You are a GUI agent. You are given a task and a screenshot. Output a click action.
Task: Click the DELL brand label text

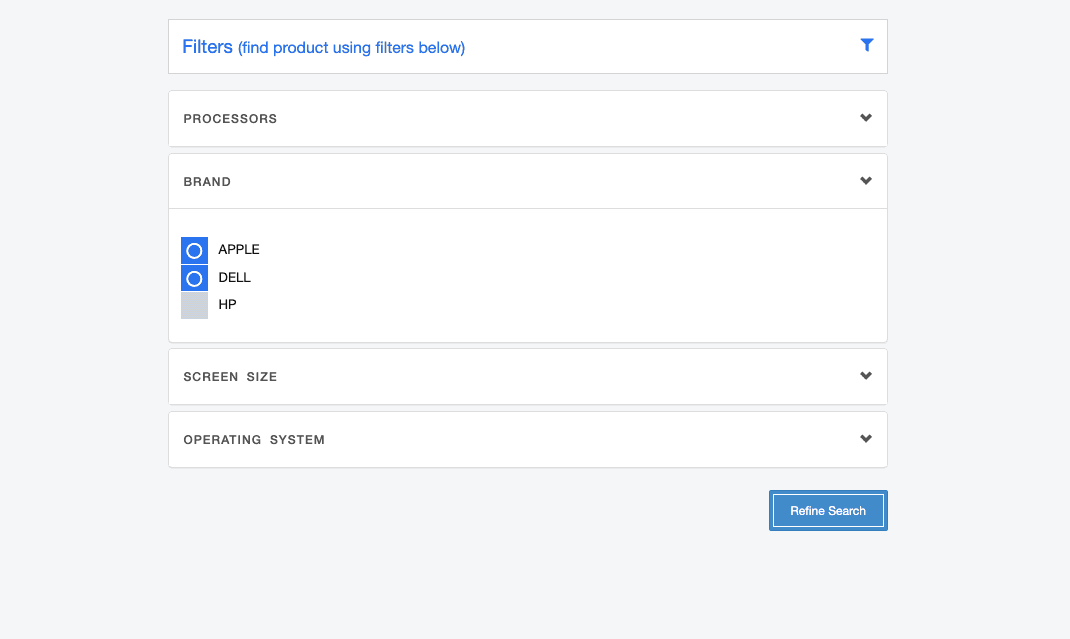(234, 277)
